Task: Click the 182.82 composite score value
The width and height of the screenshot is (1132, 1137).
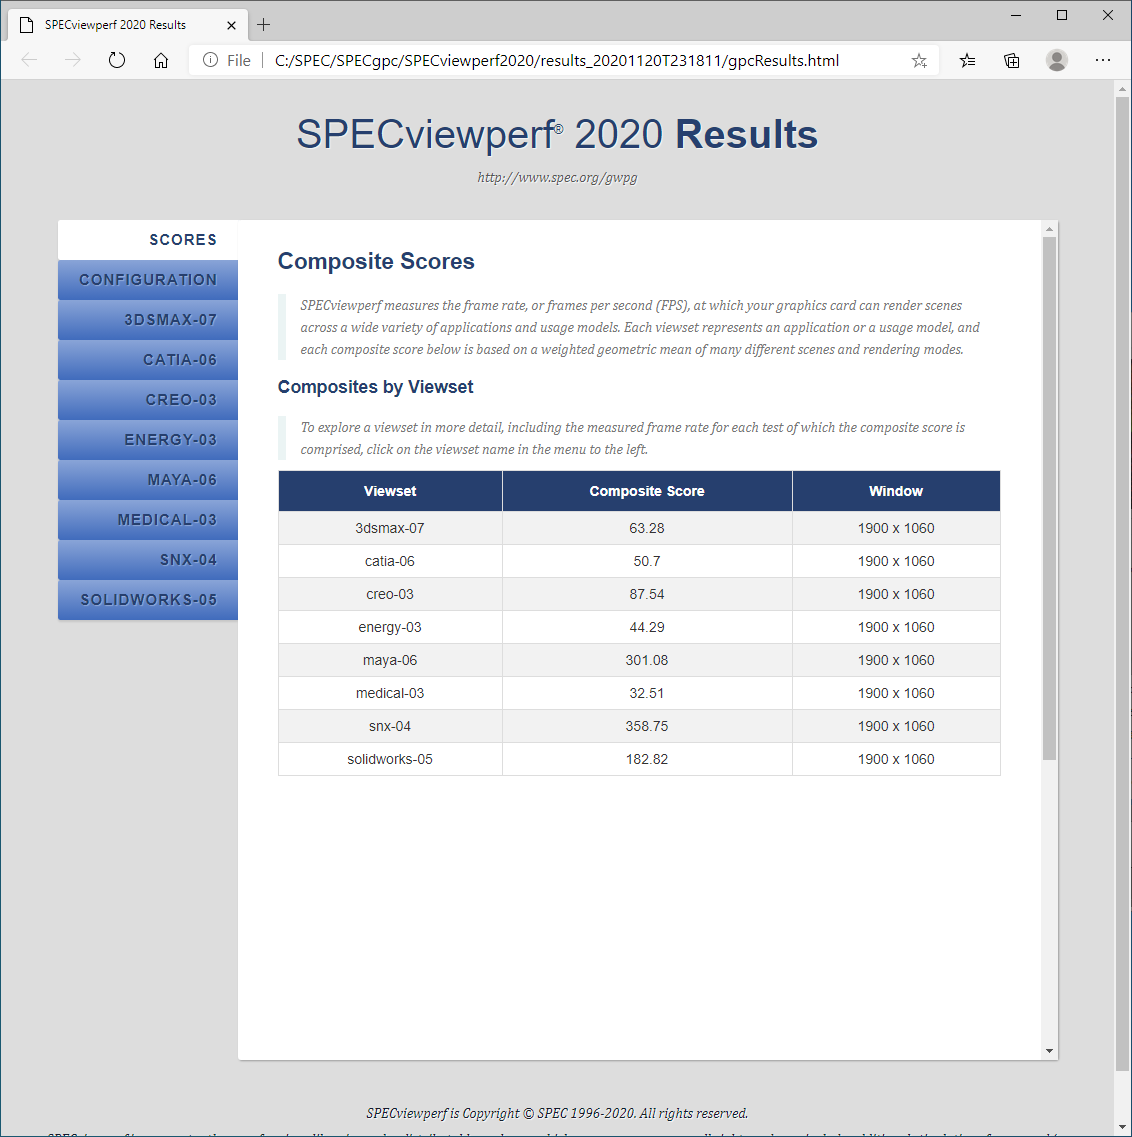Action: tap(647, 759)
